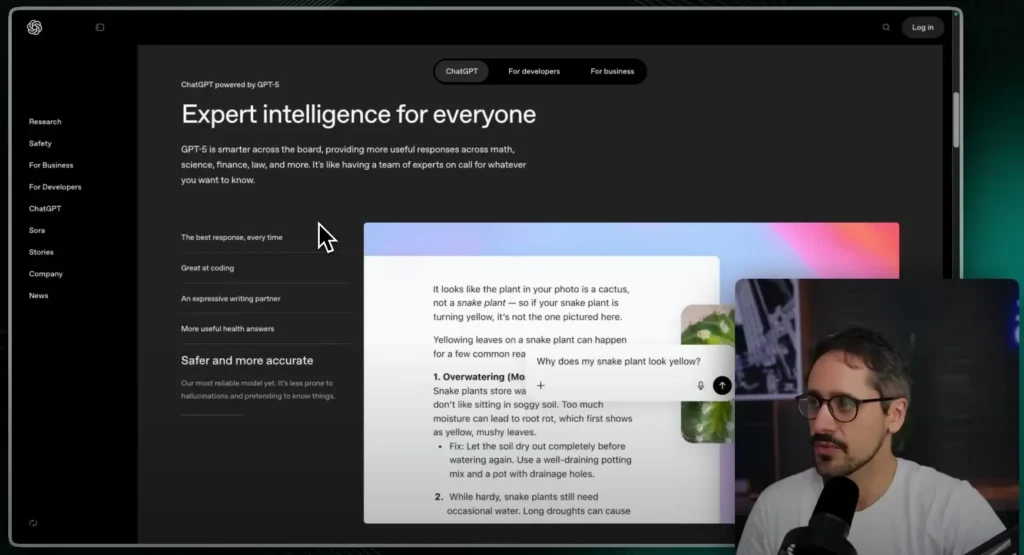Open Company in the sidebar
The height and width of the screenshot is (555, 1024).
pos(46,274)
